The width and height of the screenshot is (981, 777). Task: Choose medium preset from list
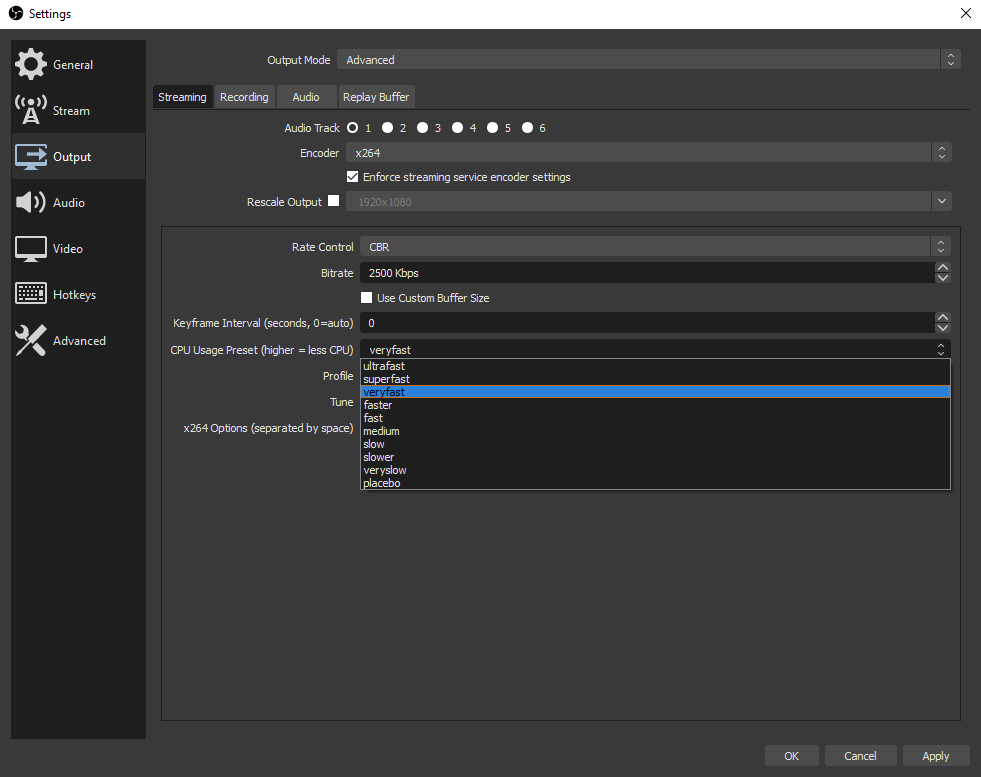[655, 431]
